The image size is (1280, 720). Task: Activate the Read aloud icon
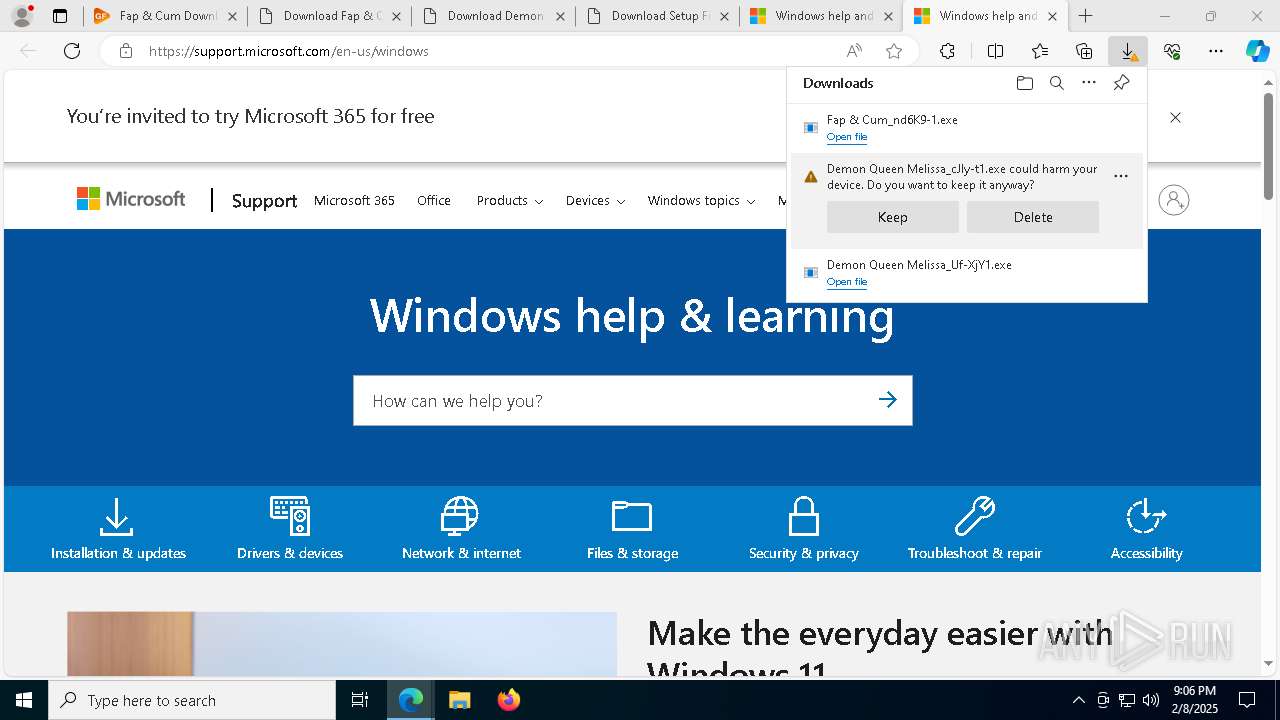pyautogui.click(x=854, y=51)
